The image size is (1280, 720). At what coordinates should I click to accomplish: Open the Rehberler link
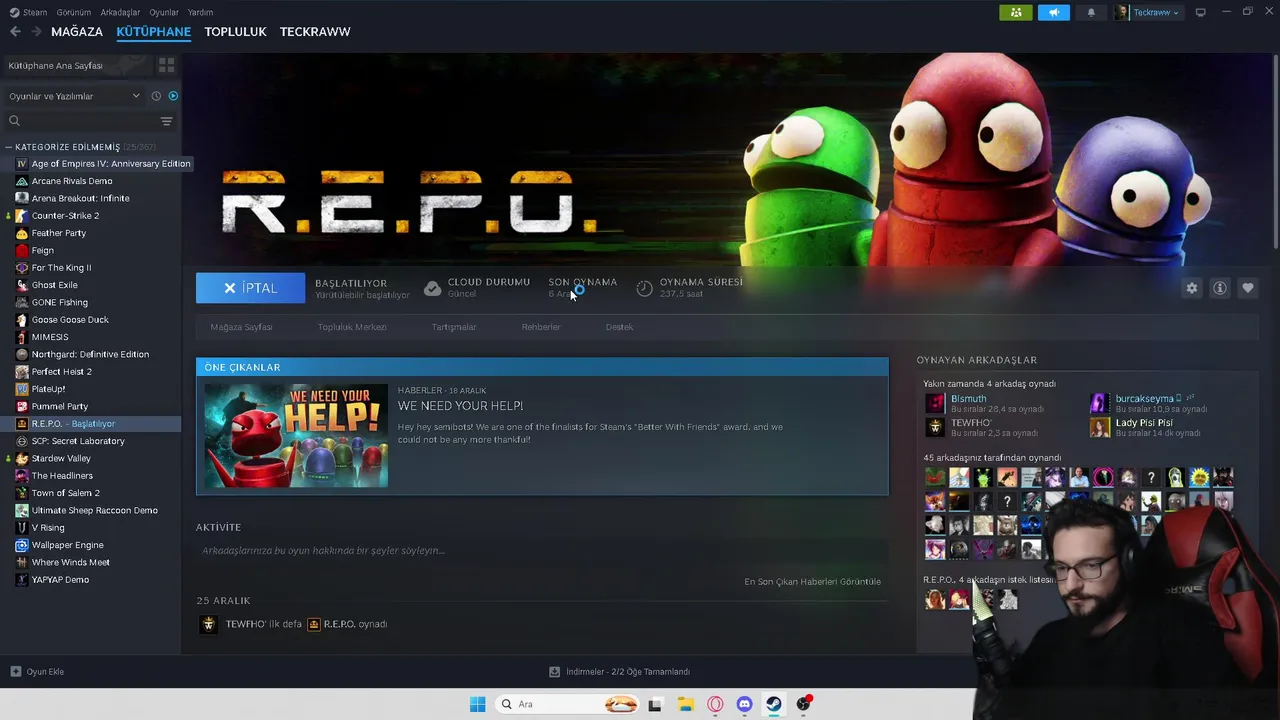coord(541,327)
